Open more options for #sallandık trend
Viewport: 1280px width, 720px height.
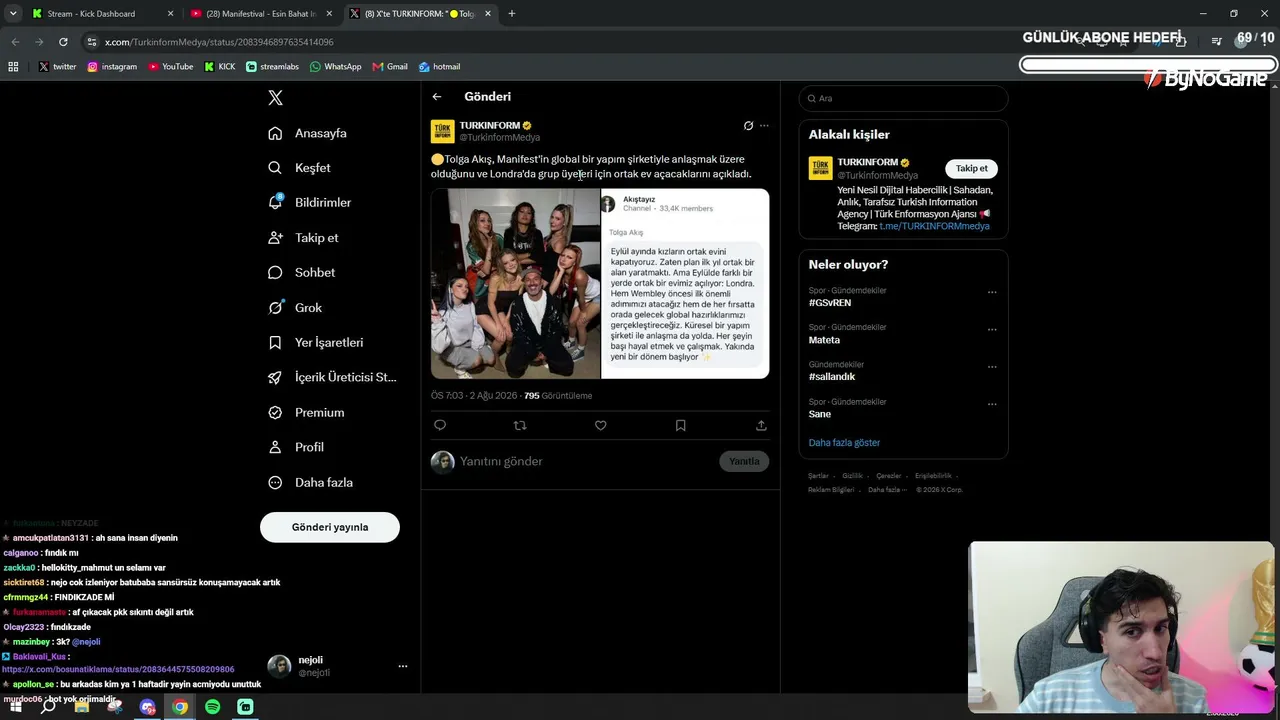click(x=992, y=367)
